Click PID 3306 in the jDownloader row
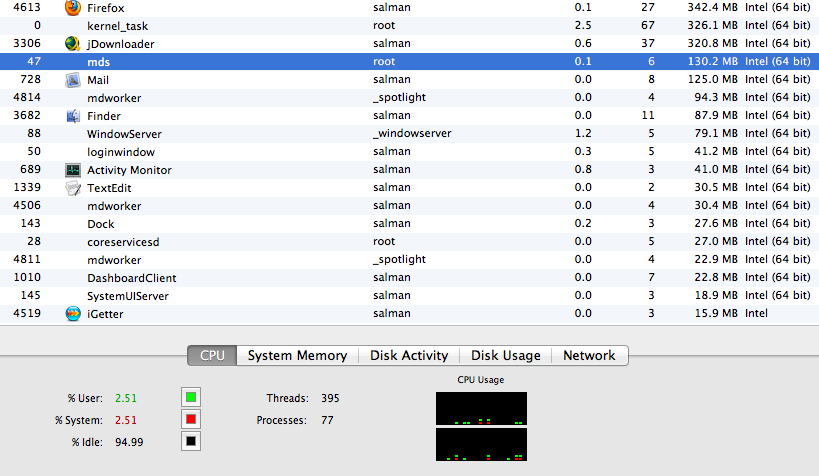Image resolution: width=819 pixels, height=476 pixels. point(27,43)
